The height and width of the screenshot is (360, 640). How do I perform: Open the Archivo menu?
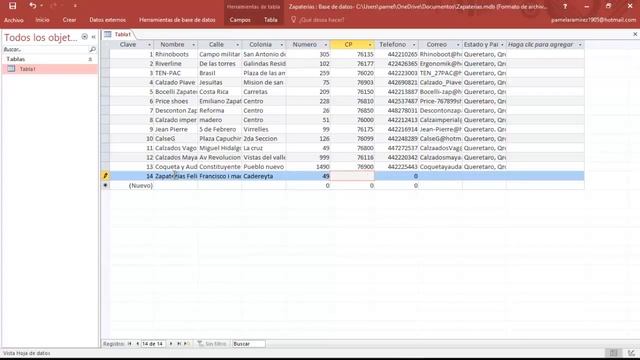pyautogui.click(x=14, y=20)
